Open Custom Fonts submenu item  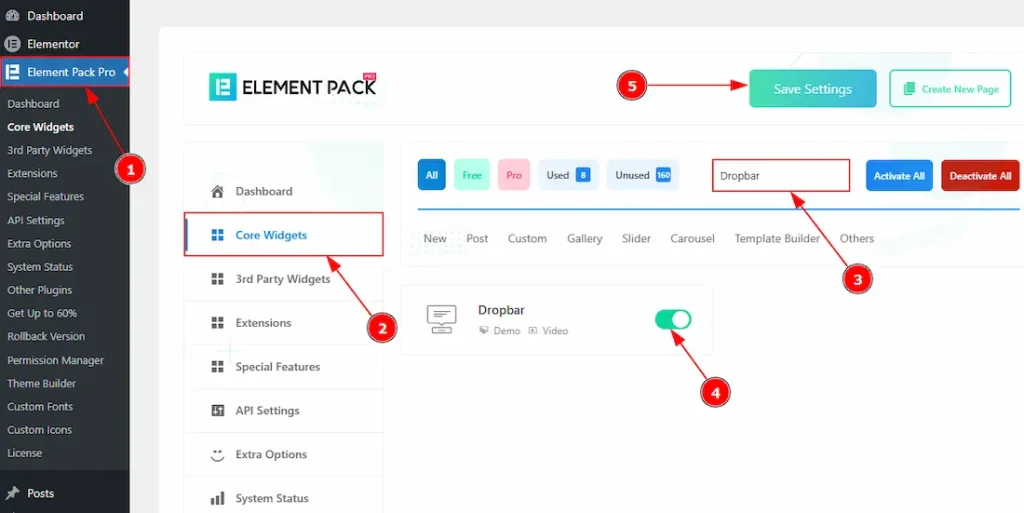(40, 407)
